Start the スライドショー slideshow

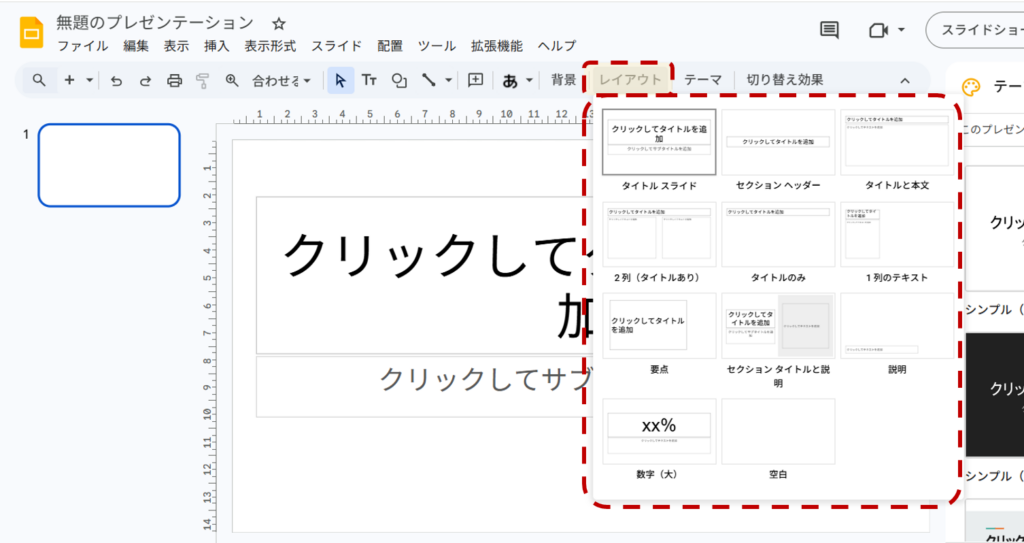[976, 30]
